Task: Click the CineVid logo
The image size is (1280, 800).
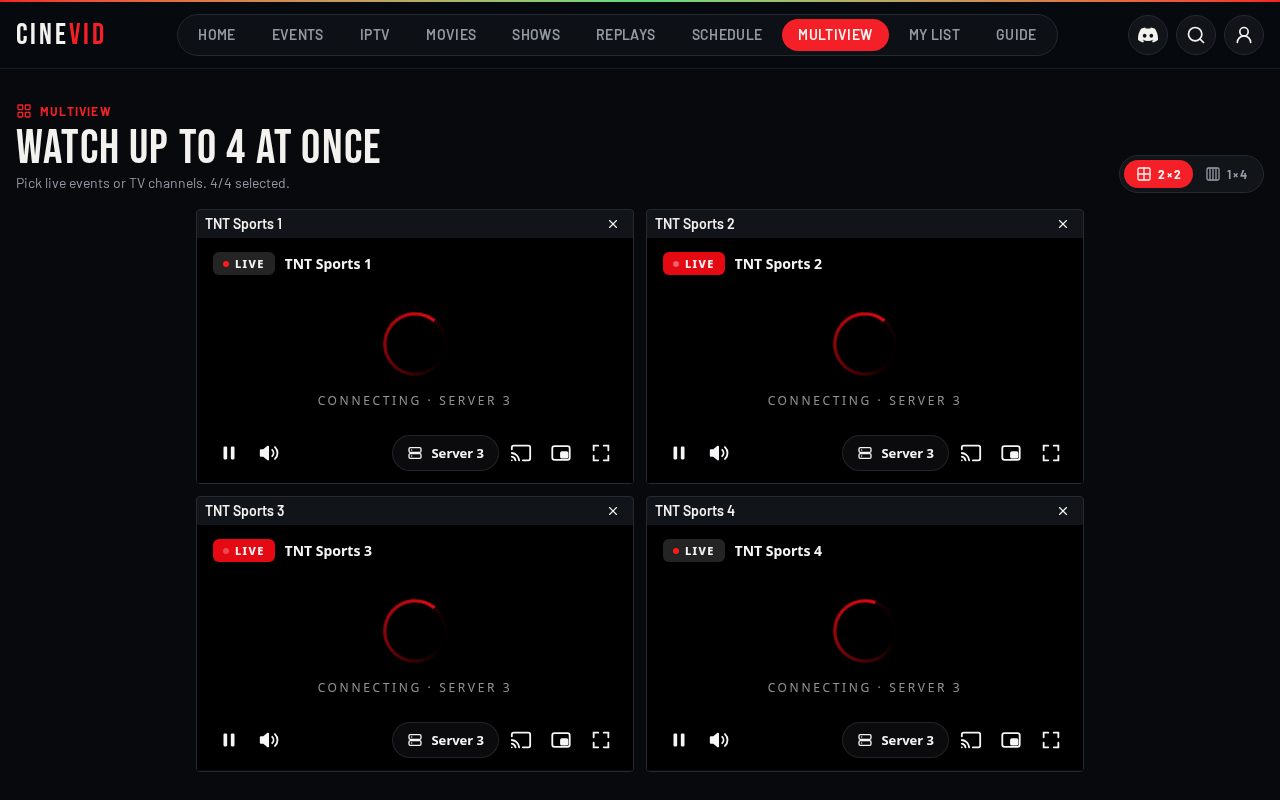Action: click(x=61, y=35)
